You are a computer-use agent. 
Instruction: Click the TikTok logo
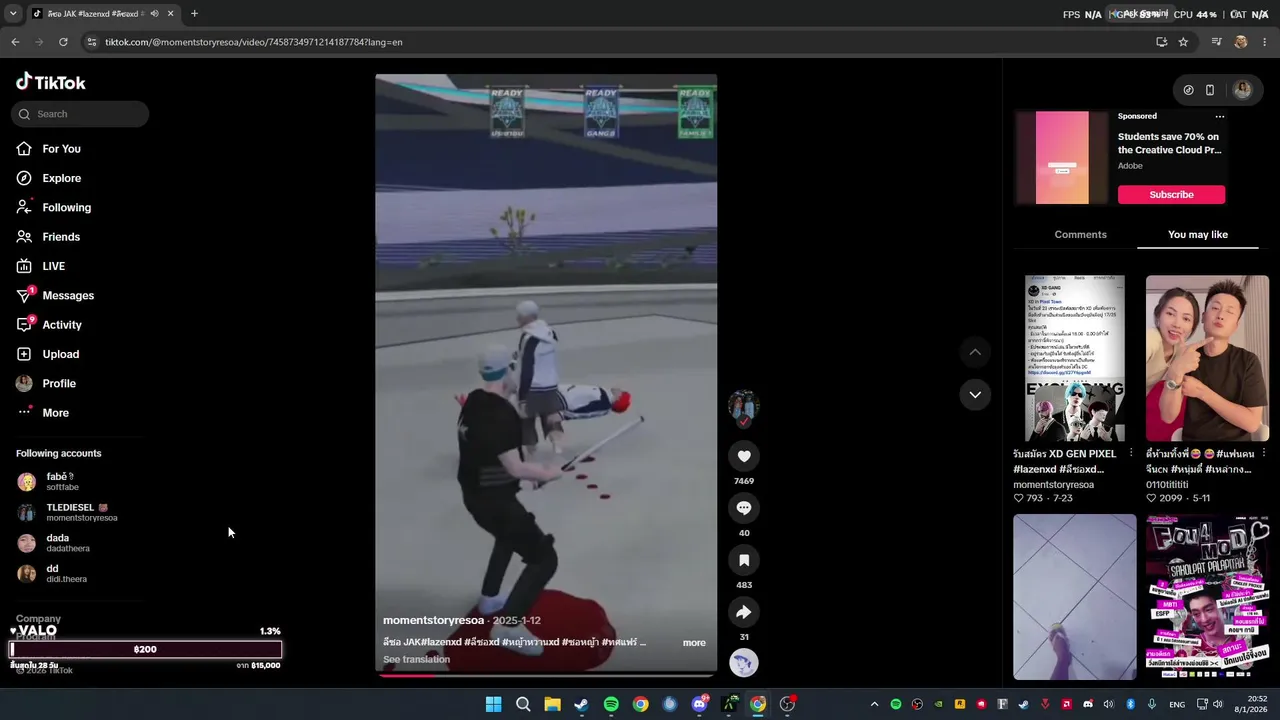click(51, 82)
